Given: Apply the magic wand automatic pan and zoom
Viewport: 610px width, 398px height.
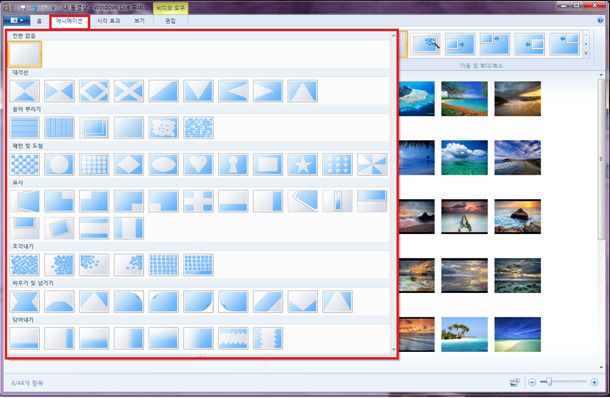Looking at the screenshot, I should (426, 44).
